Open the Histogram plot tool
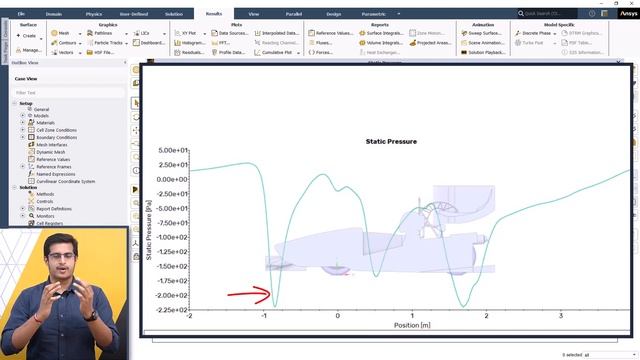Screen dimensions: 640x360 pos(190,43)
